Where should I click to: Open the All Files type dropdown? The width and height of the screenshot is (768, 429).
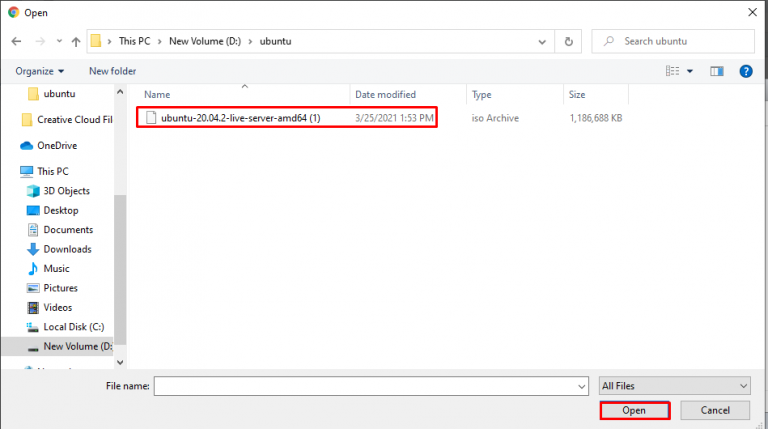[x=674, y=385]
